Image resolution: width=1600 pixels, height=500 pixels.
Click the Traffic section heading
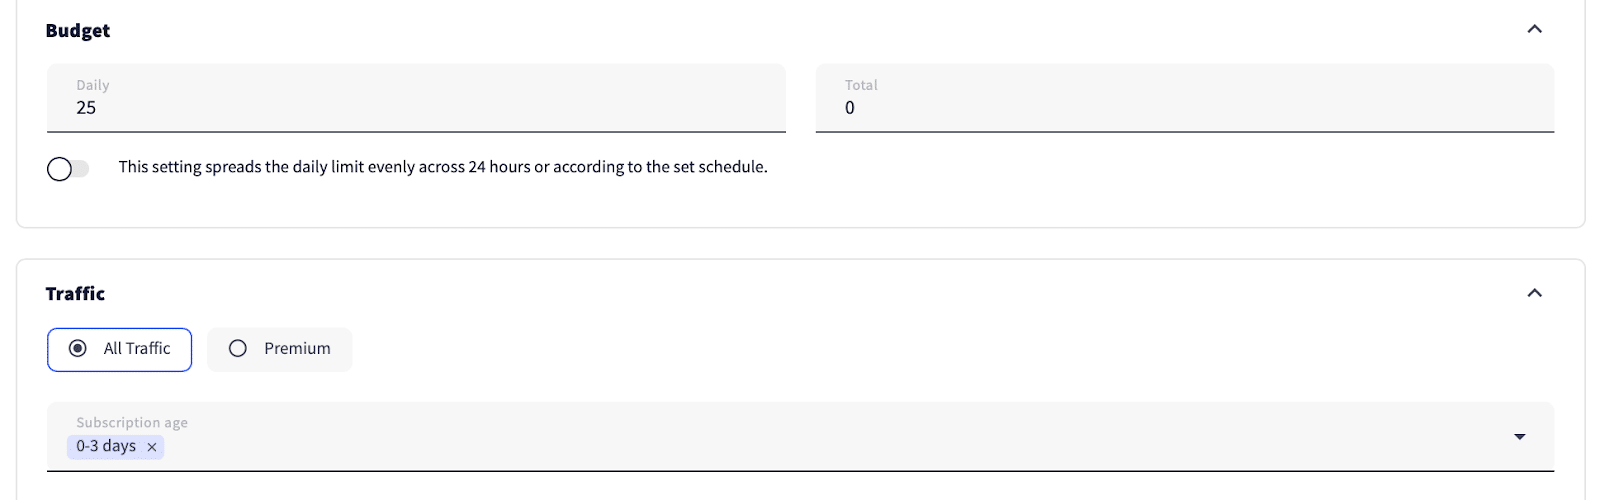point(75,293)
